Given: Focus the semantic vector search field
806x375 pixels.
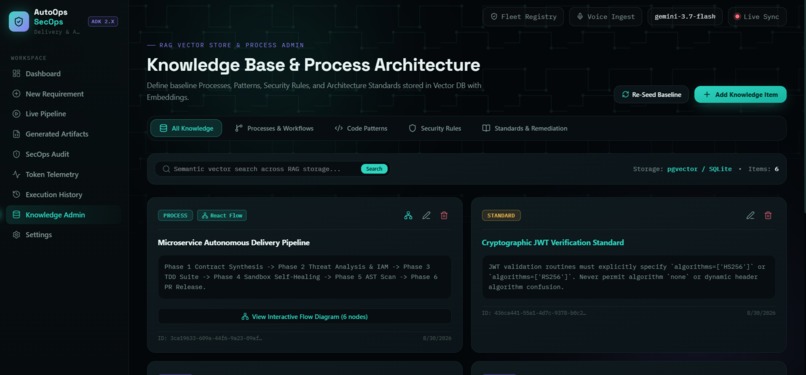Looking at the screenshot, I should click(257, 169).
